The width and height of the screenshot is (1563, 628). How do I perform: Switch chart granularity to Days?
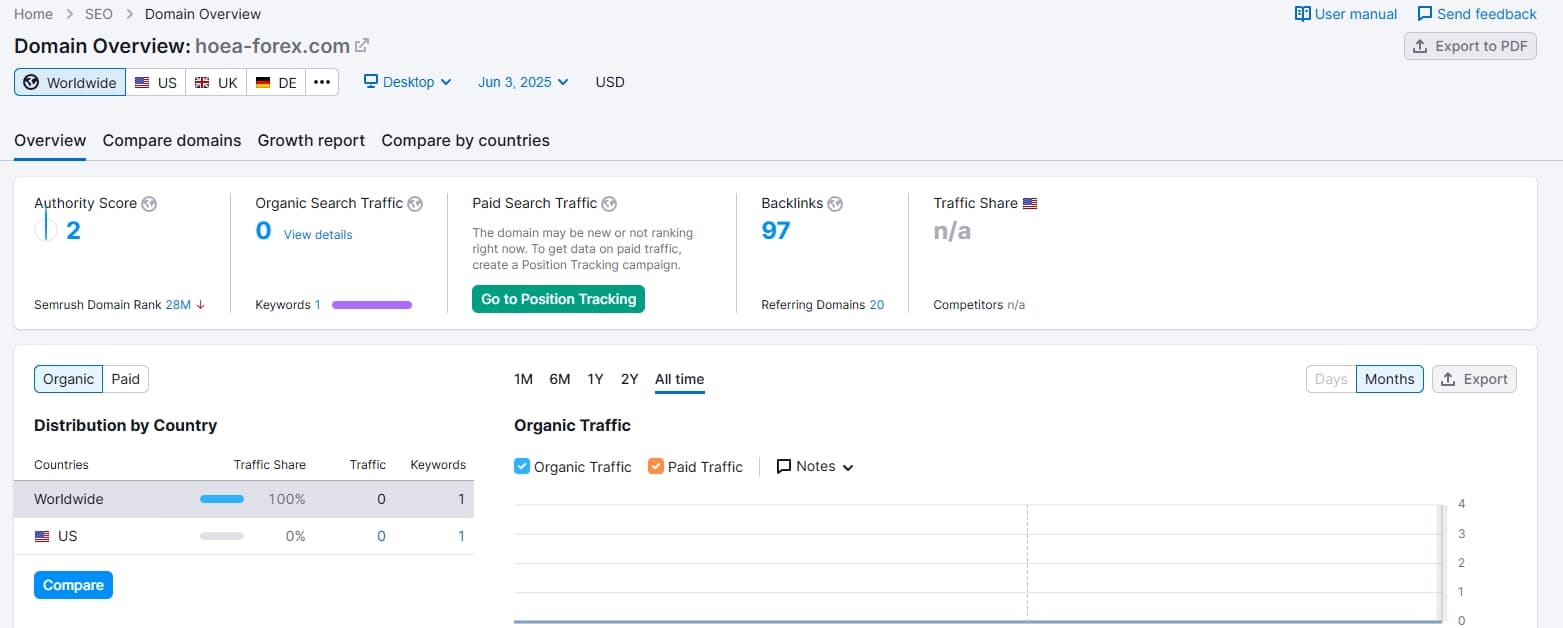click(x=1331, y=379)
